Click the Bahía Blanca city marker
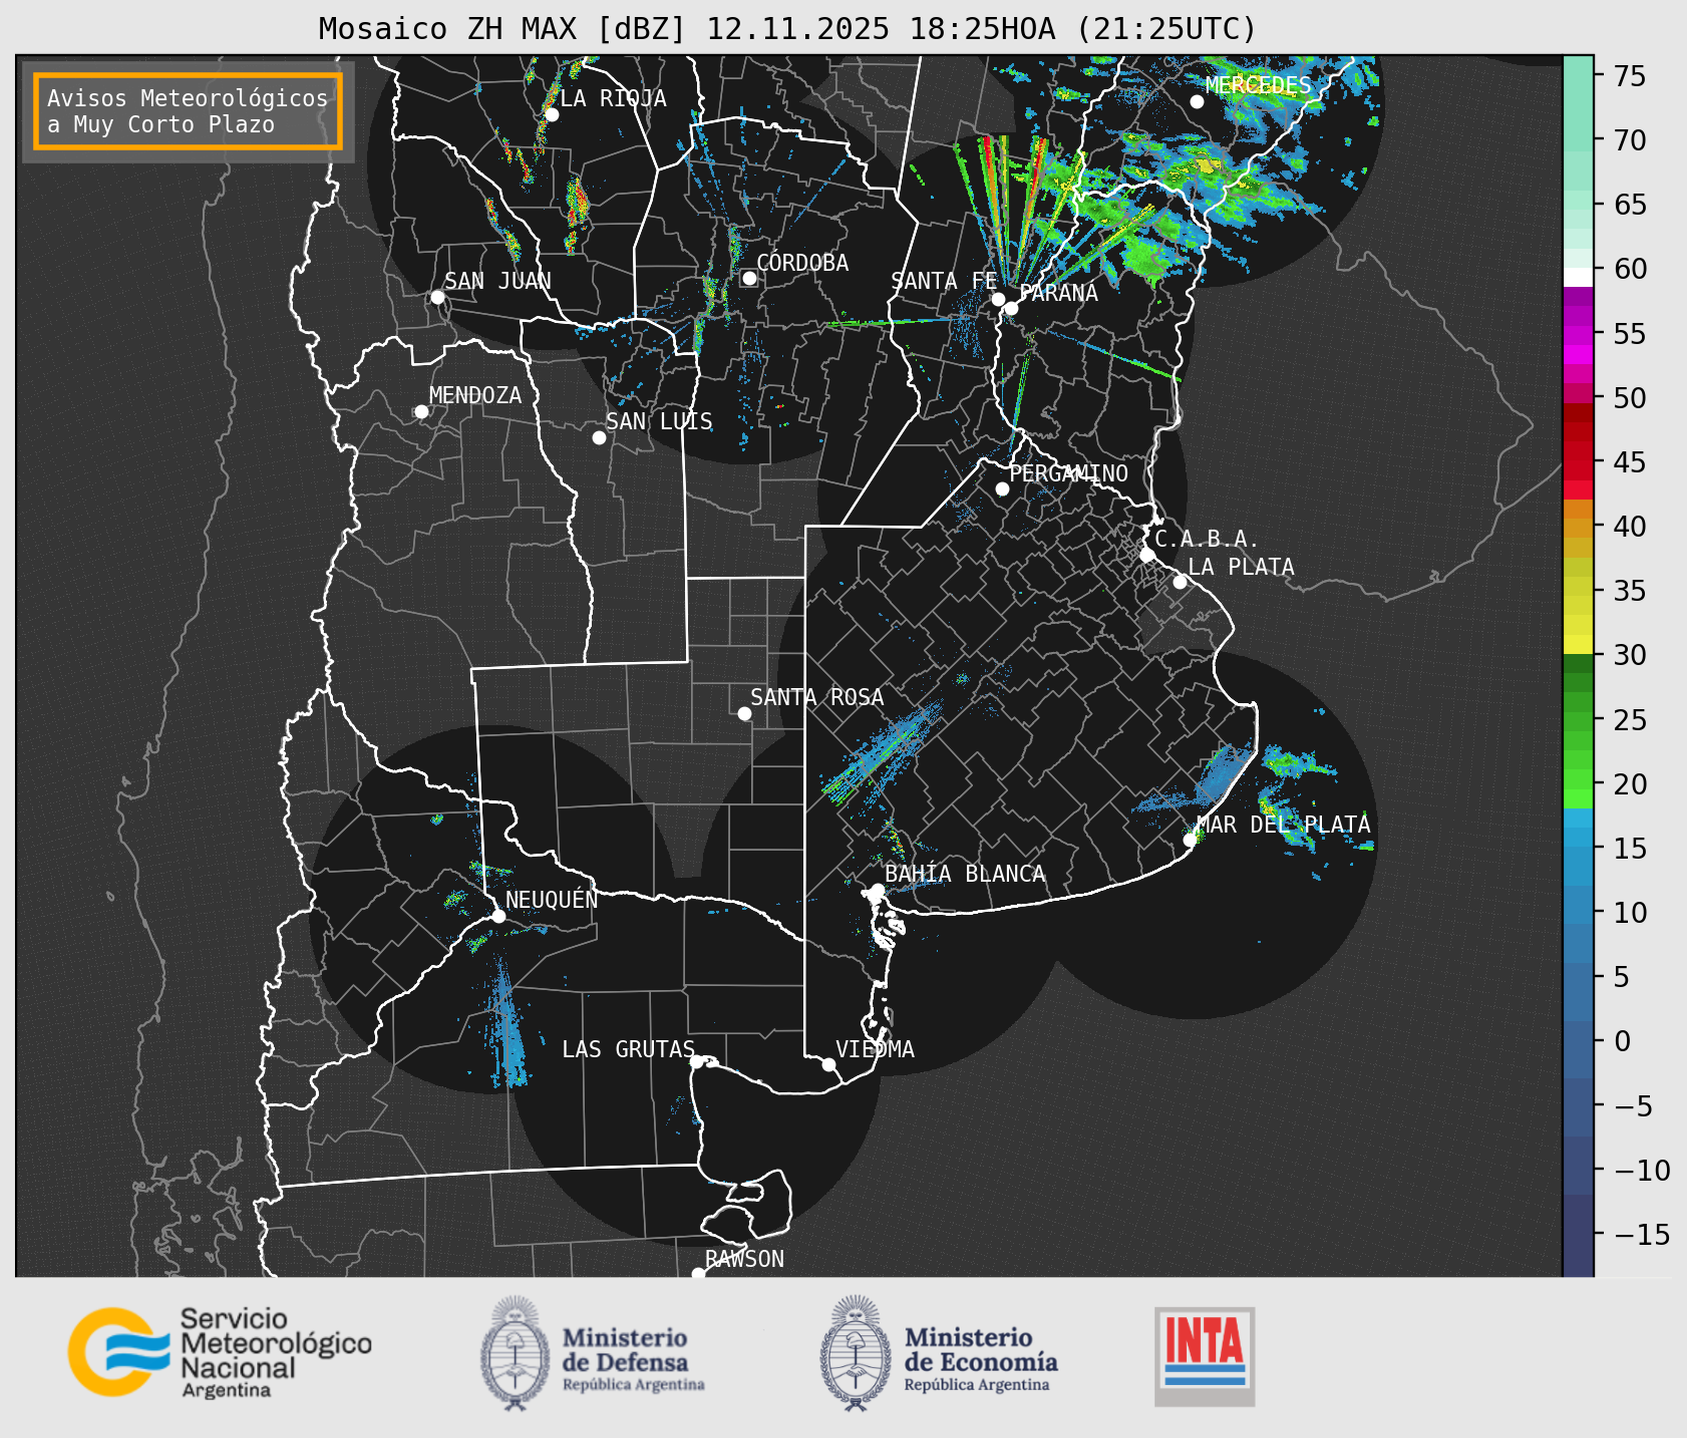 877,890
